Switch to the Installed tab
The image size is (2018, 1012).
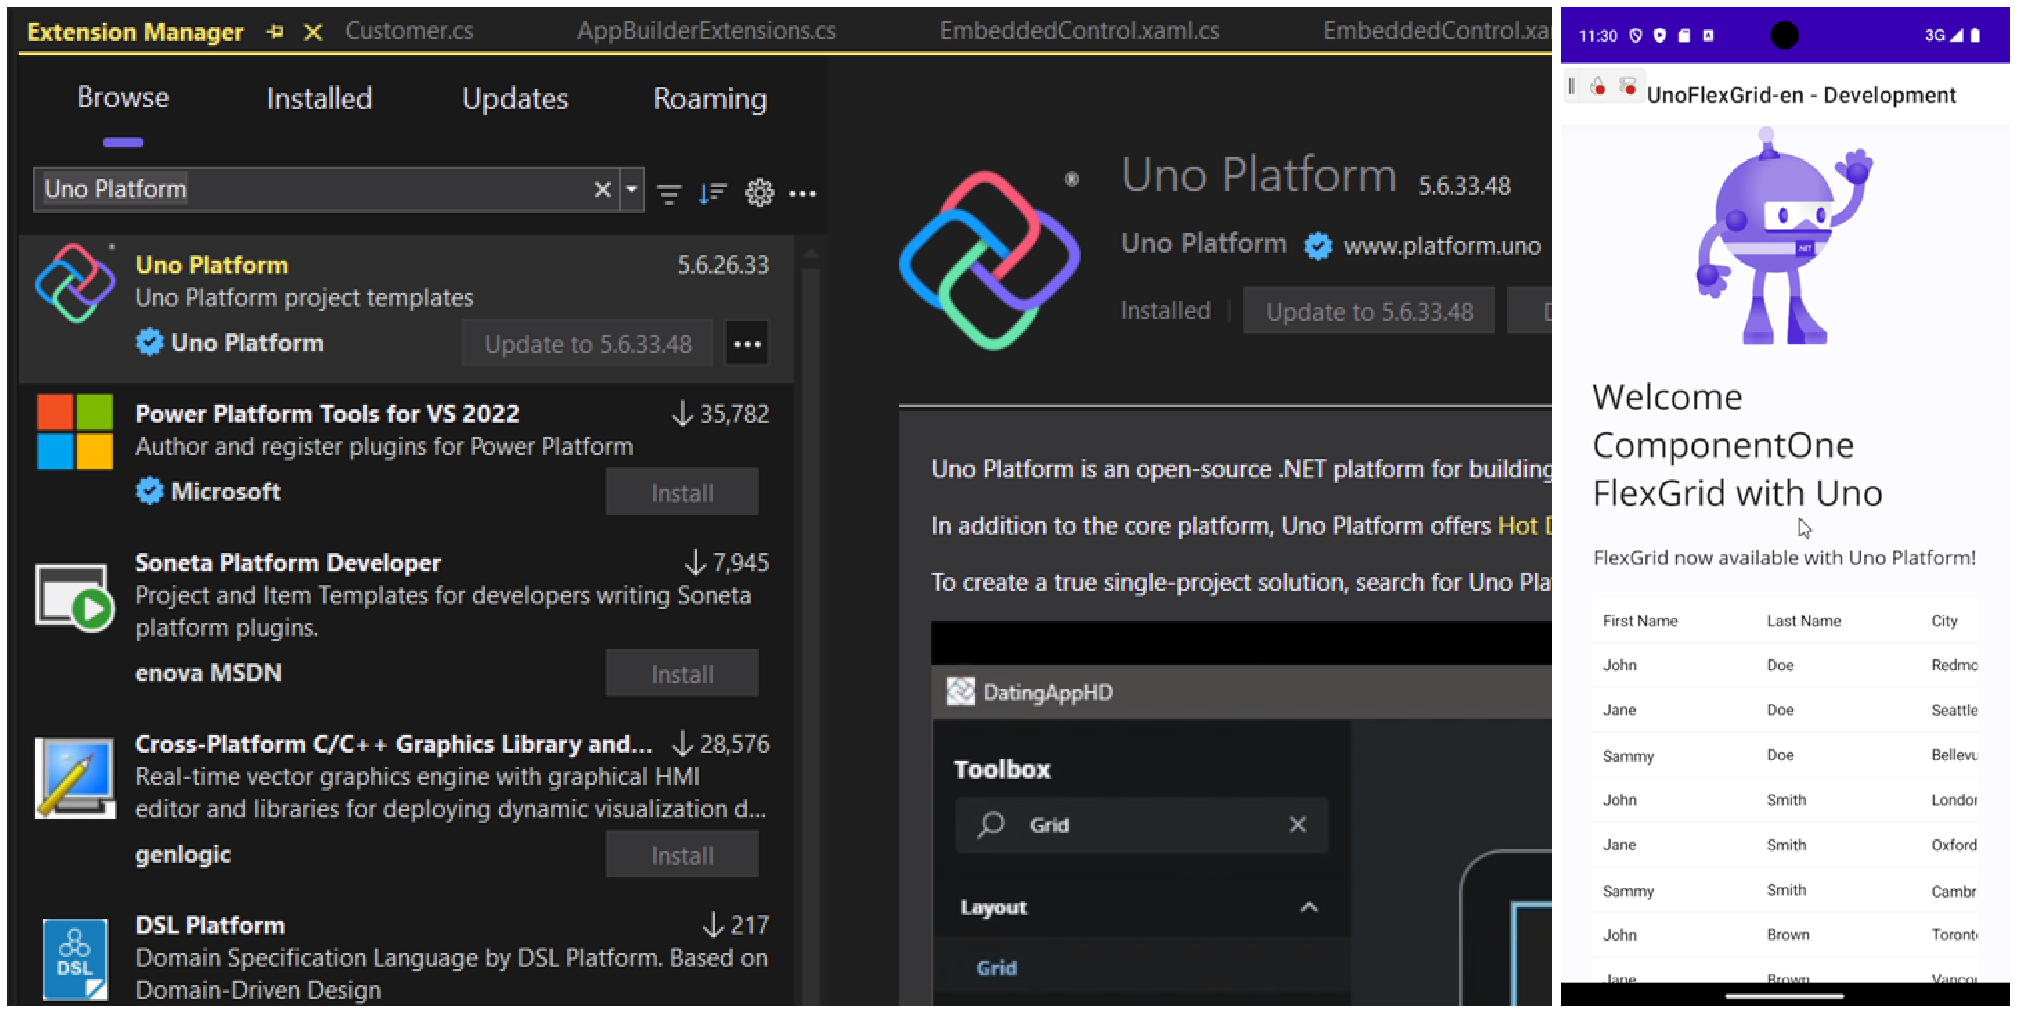tap(319, 98)
